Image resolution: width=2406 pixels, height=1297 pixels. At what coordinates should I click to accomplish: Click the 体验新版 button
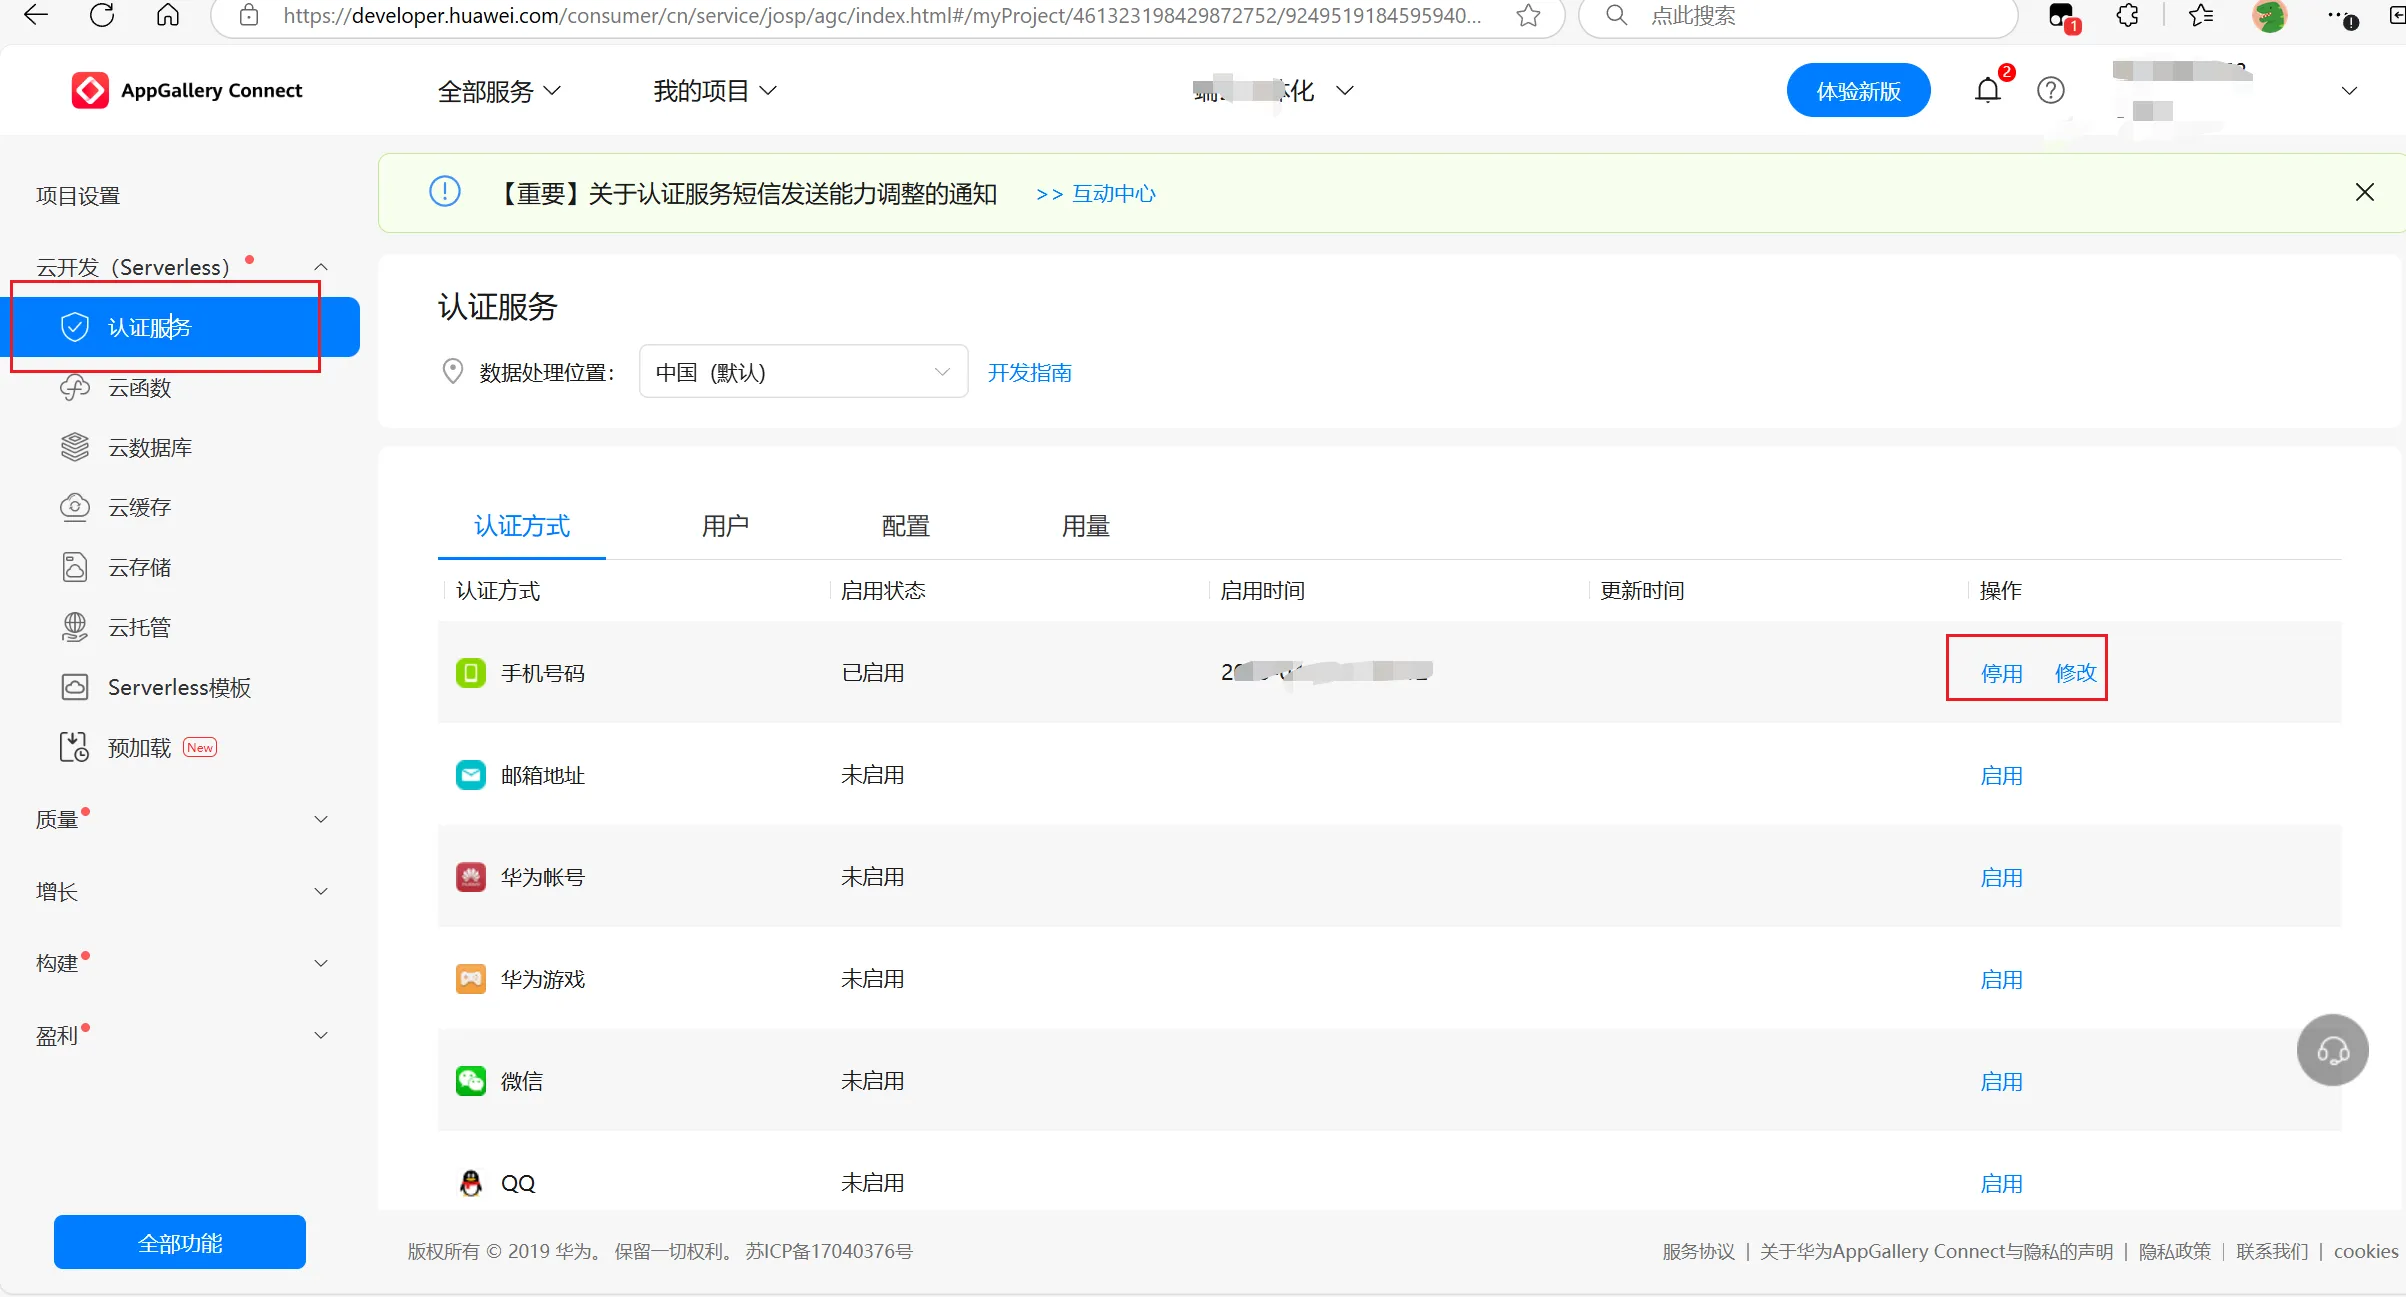tap(1857, 91)
